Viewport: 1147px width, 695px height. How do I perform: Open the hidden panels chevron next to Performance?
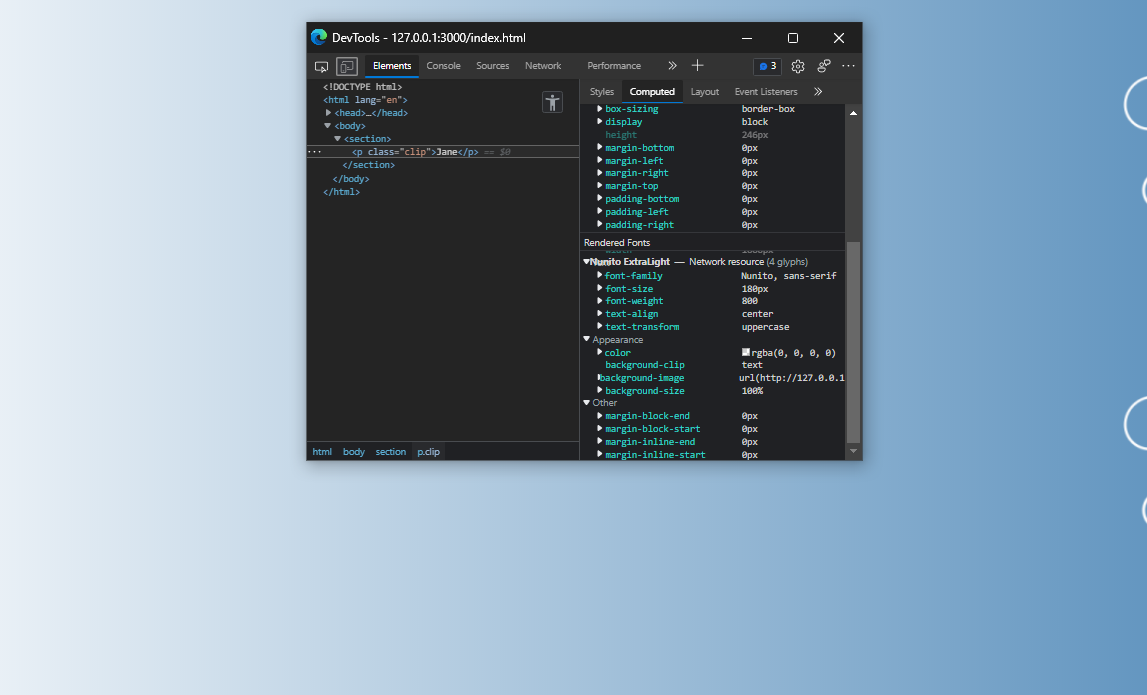coord(671,66)
